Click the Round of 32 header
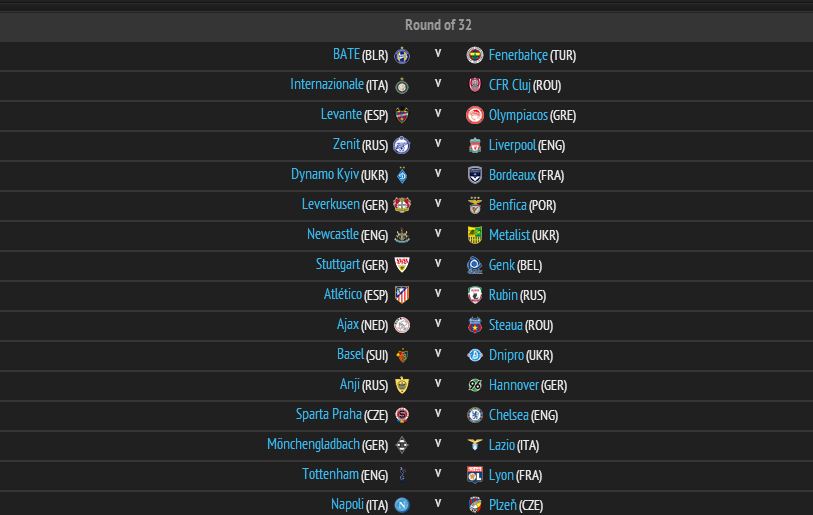The width and height of the screenshot is (813, 515). point(438,25)
